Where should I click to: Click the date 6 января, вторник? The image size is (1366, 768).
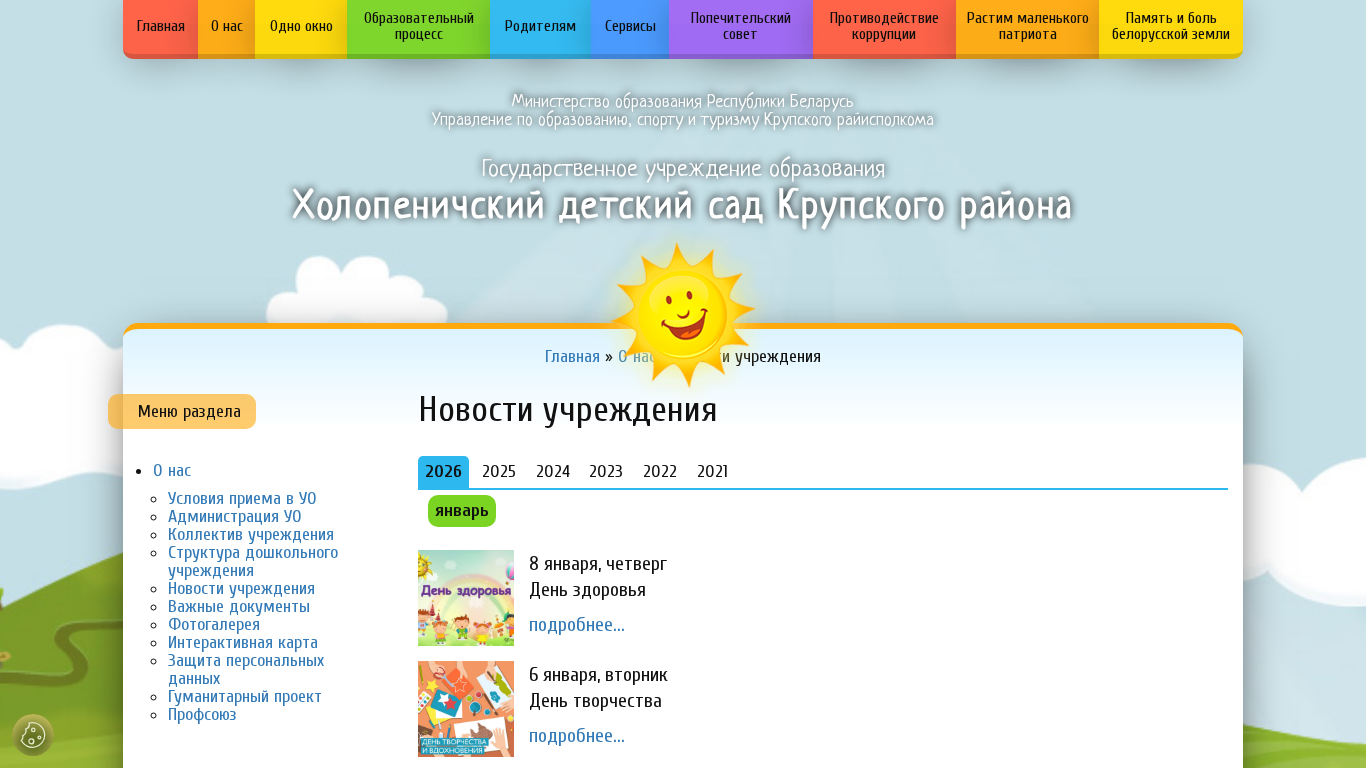598,675
